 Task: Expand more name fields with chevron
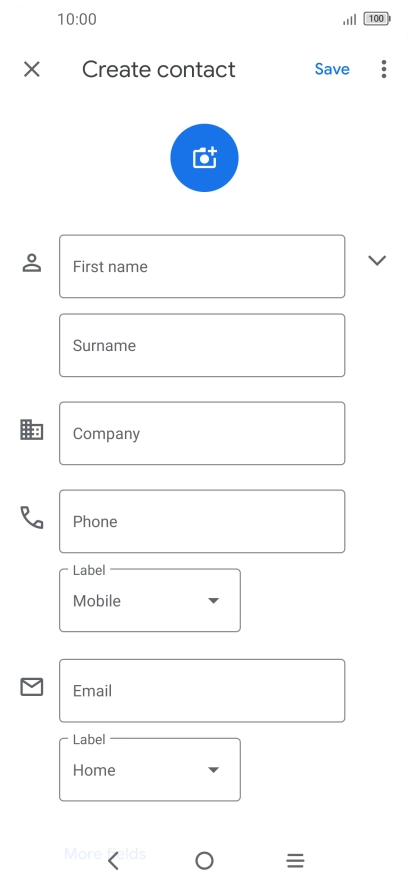[377, 260]
